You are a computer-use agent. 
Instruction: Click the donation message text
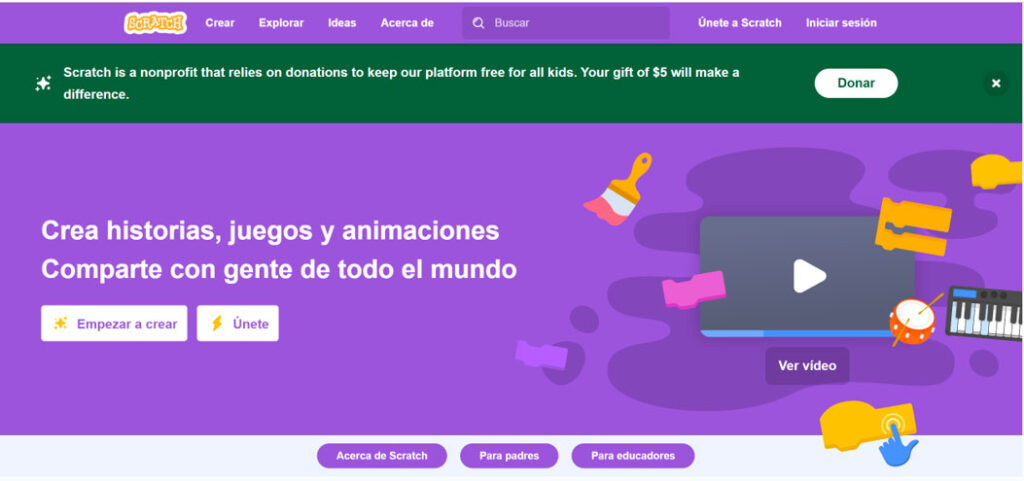click(x=402, y=83)
